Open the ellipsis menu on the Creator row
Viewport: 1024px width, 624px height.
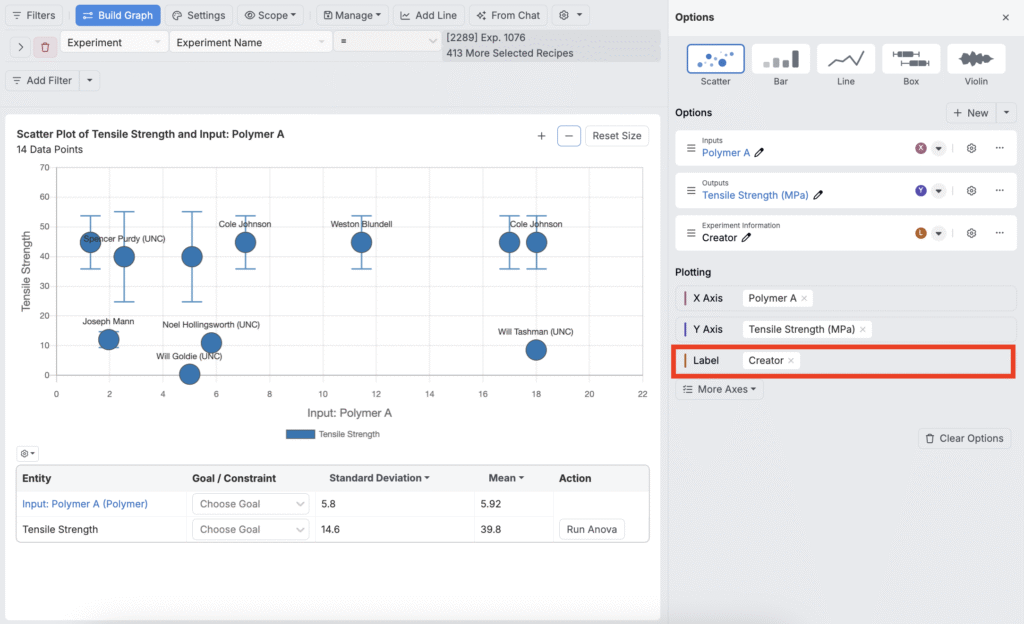[999, 233]
